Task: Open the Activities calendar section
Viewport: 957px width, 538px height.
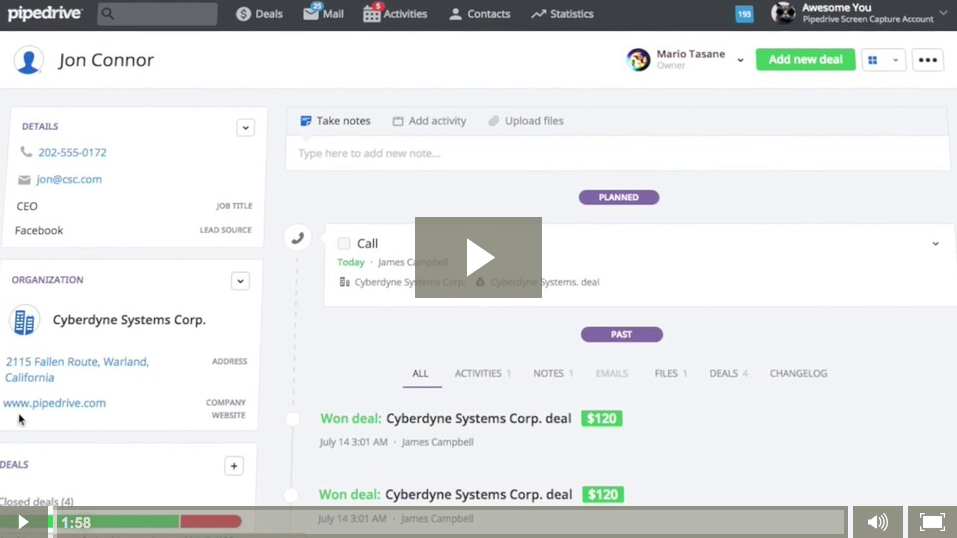Action: [395, 13]
